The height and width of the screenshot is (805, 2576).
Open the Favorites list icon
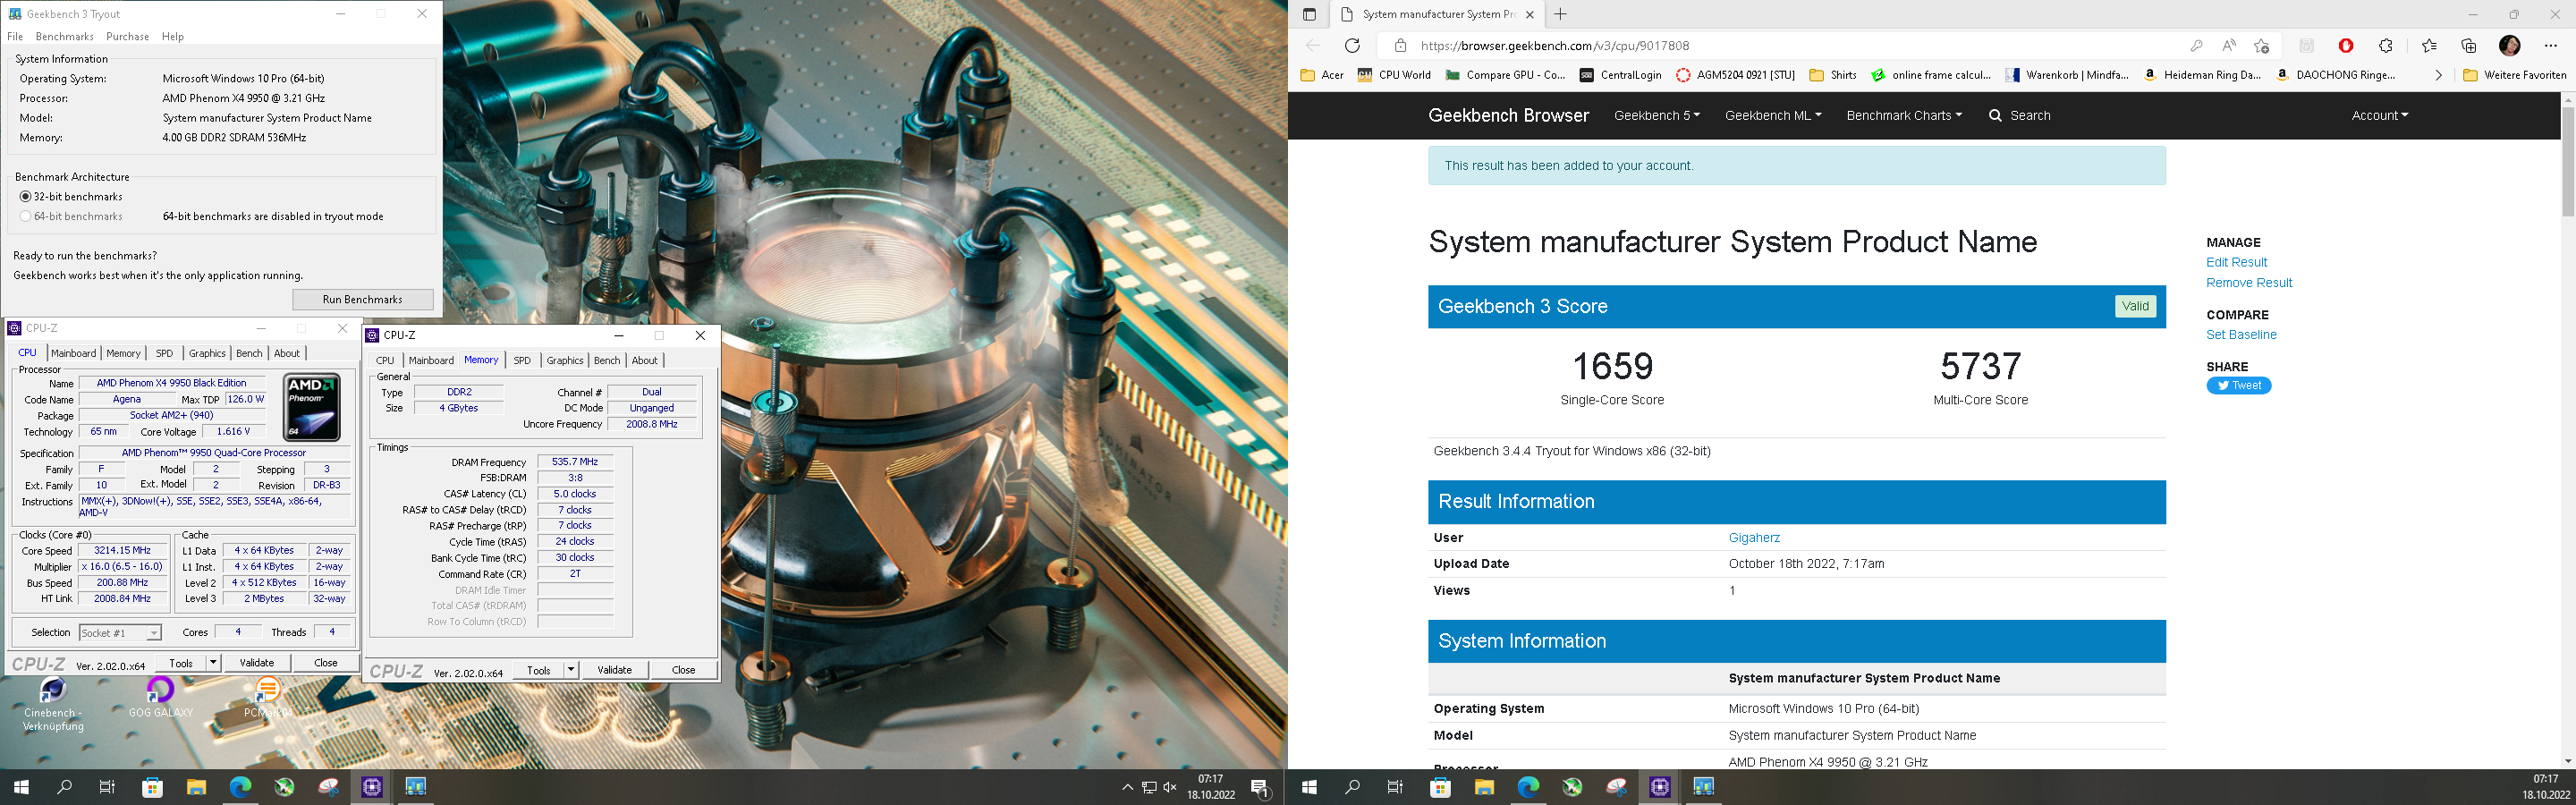coord(2429,45)
